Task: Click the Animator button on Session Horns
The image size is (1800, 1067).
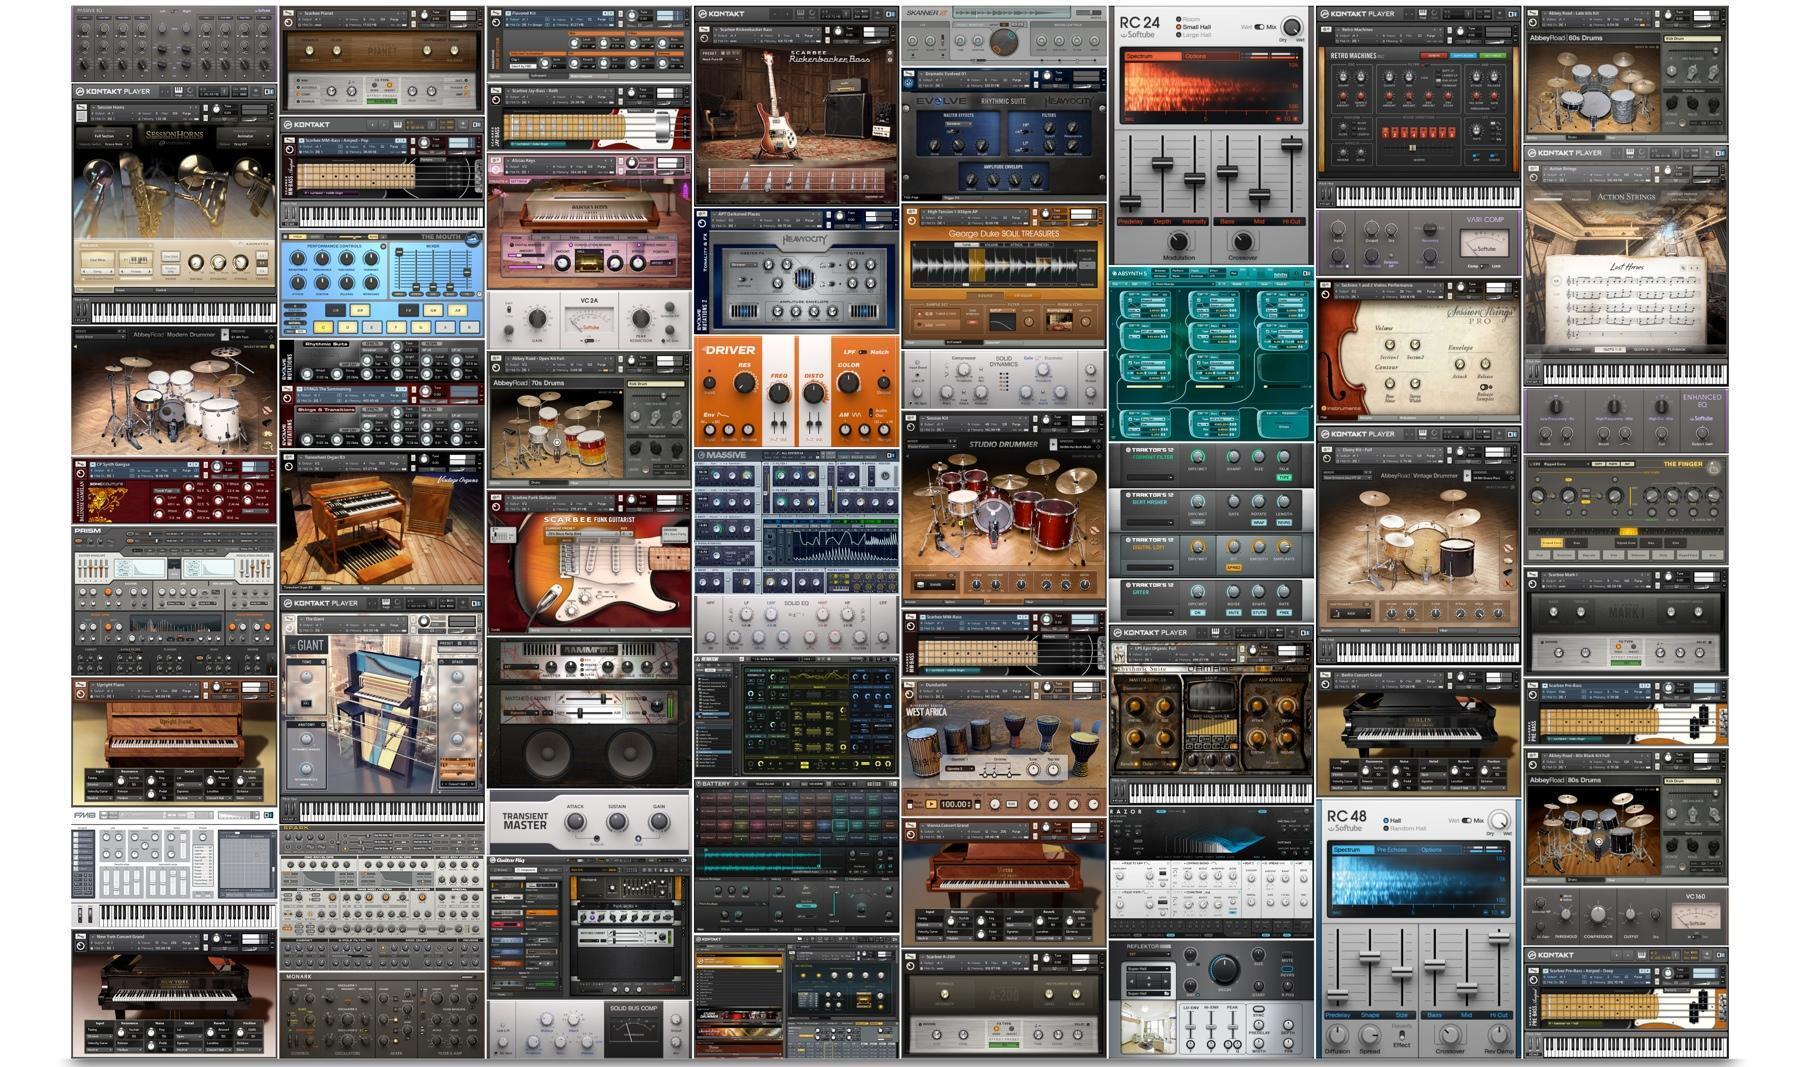Action: pyautogui.click(x=252, y=244)
